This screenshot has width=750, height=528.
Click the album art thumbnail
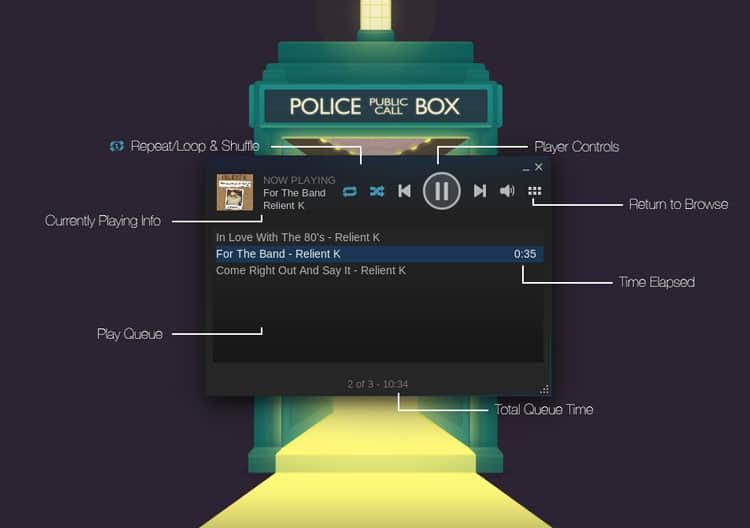234,192
